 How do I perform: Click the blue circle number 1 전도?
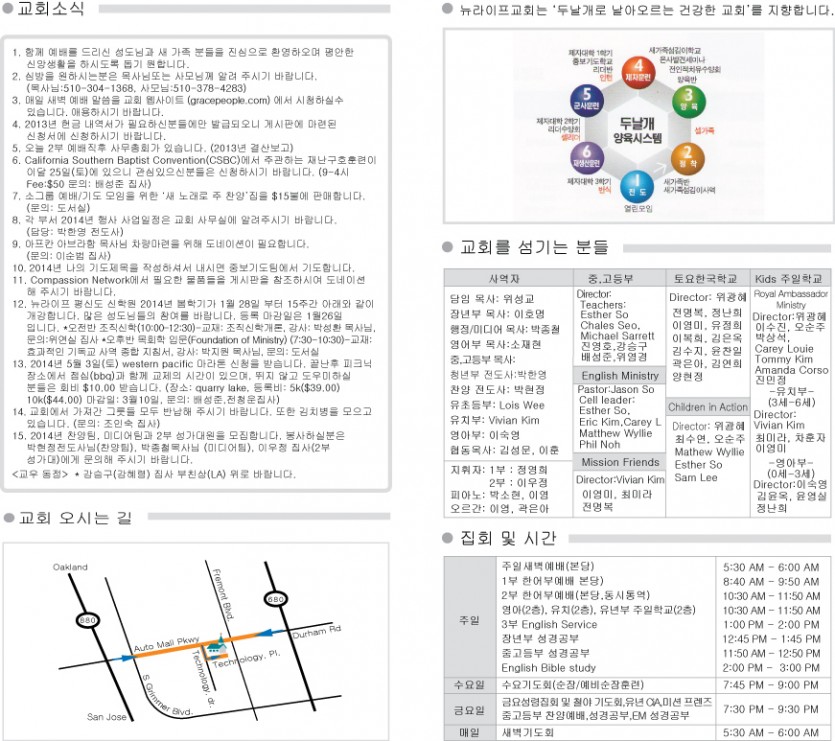[x=636, y=186]
